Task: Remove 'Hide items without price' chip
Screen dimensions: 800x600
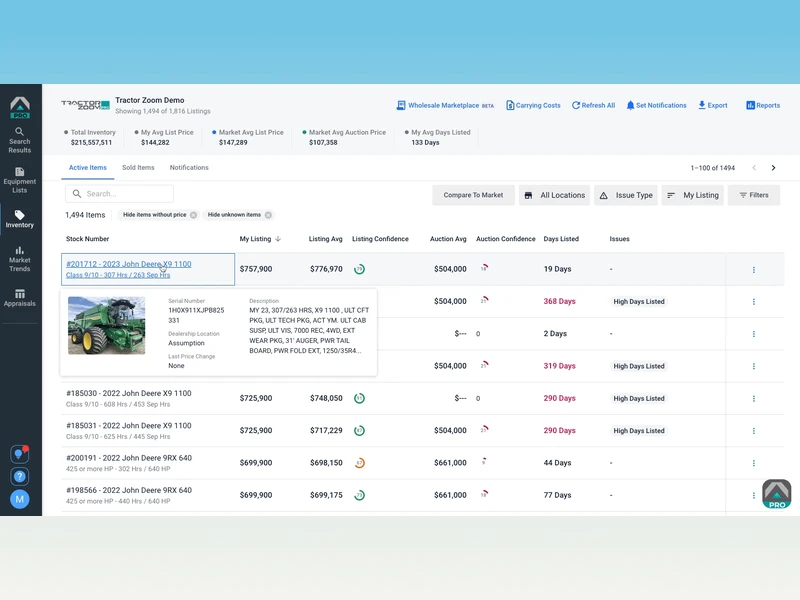Action: click(x=193, y=215)
